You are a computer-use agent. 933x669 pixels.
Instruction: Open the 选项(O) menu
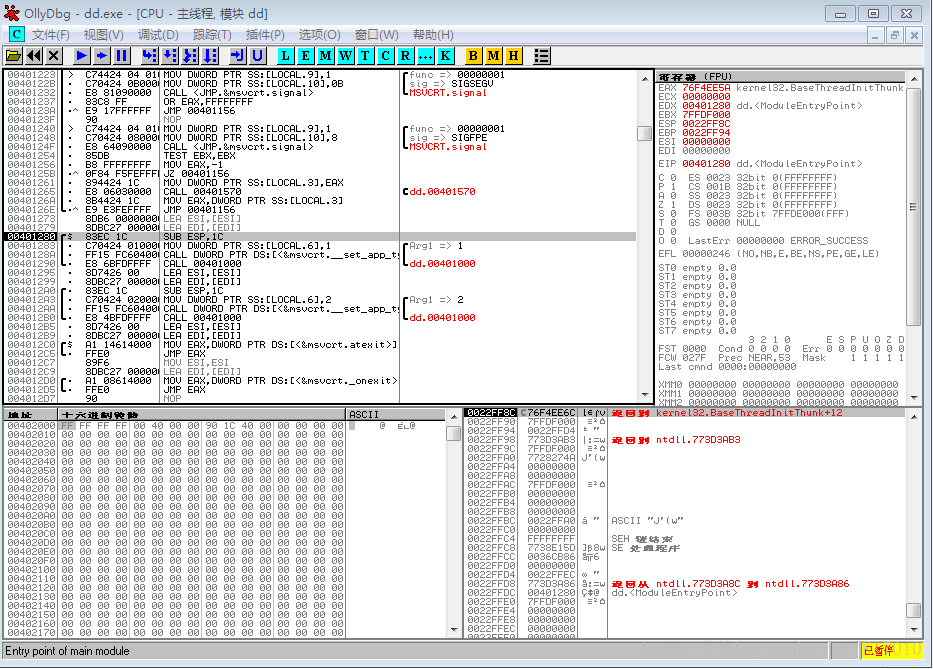[x=320, y=35]
